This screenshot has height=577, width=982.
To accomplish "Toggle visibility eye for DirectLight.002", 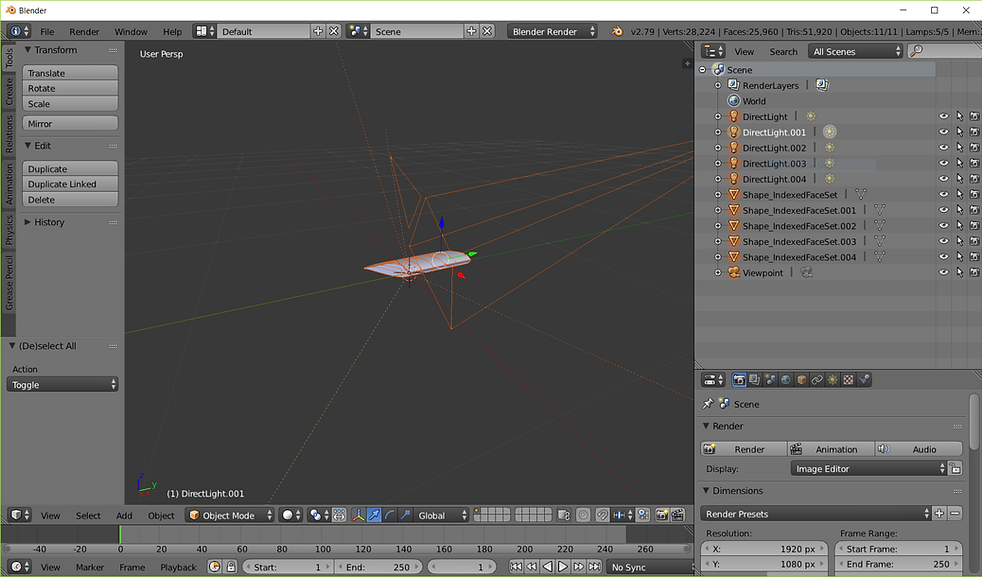I will (944, 148).
